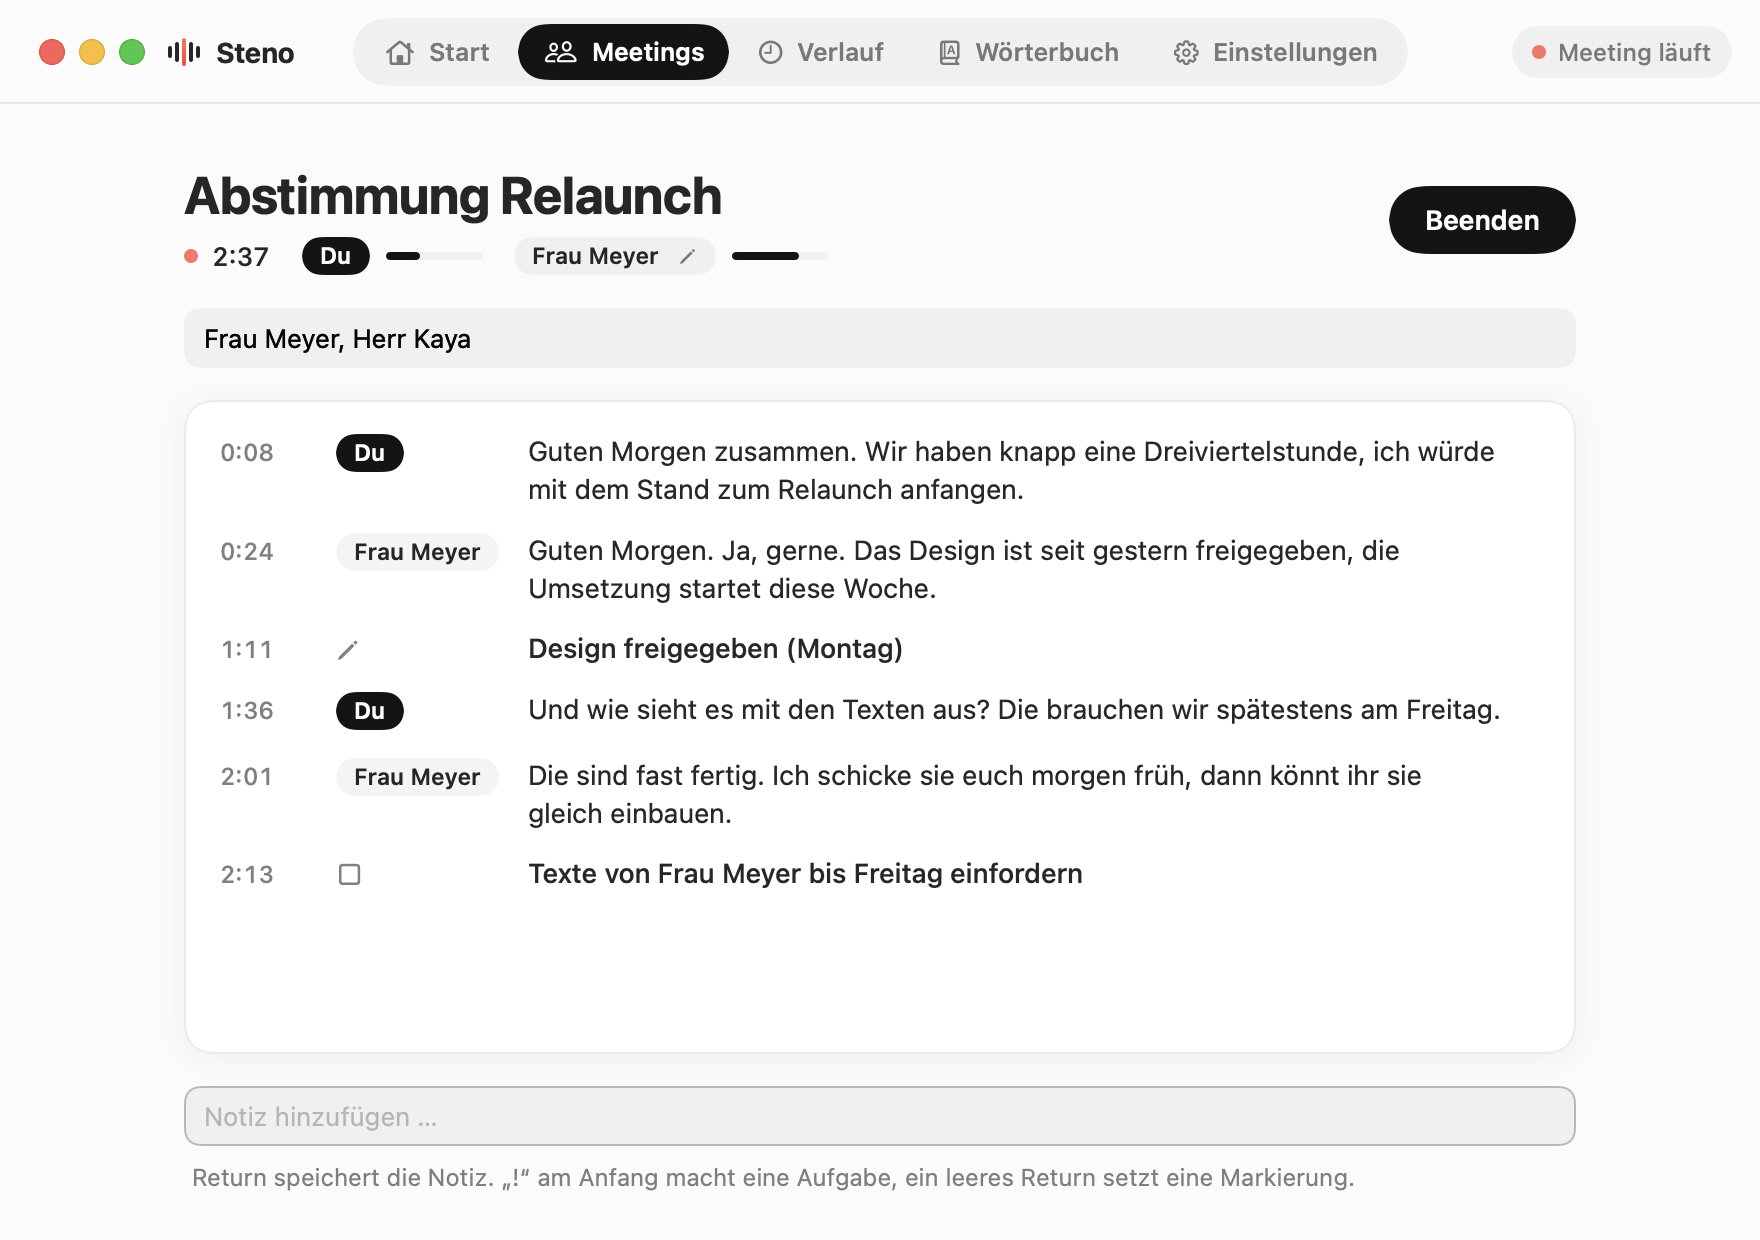
Task: Click the Du speaker badge in header
Action: [336, 256]
